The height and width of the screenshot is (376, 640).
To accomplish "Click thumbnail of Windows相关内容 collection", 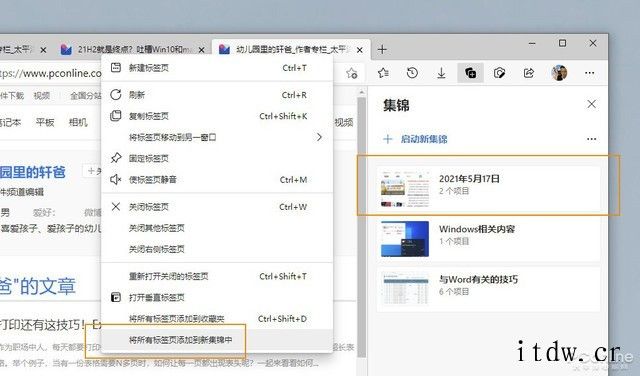I will tap(404, 239).
